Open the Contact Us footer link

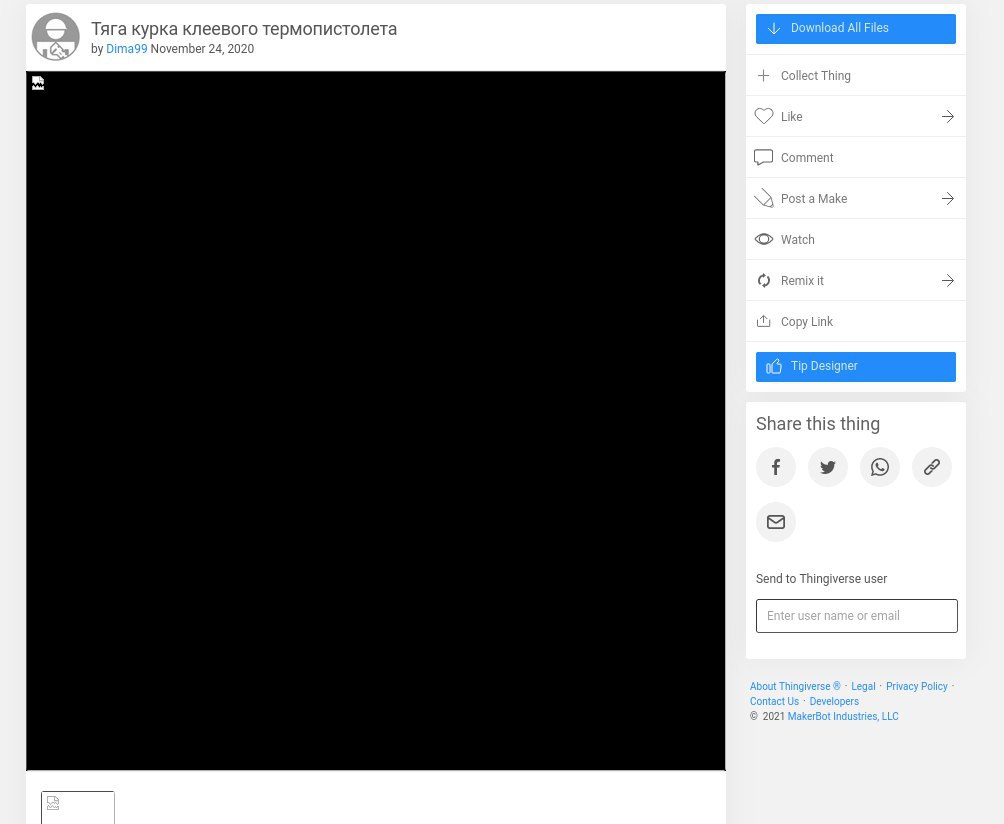(774, 701)
